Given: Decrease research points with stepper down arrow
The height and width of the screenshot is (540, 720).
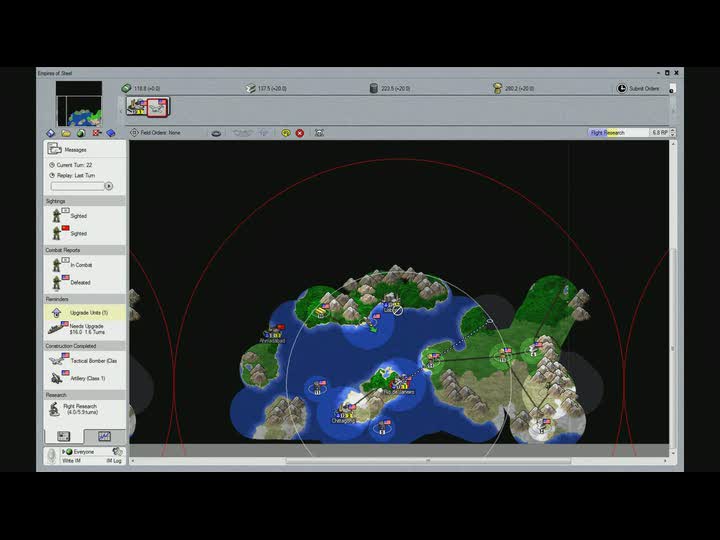Looking at the screenshot, I should coord(673,135).
